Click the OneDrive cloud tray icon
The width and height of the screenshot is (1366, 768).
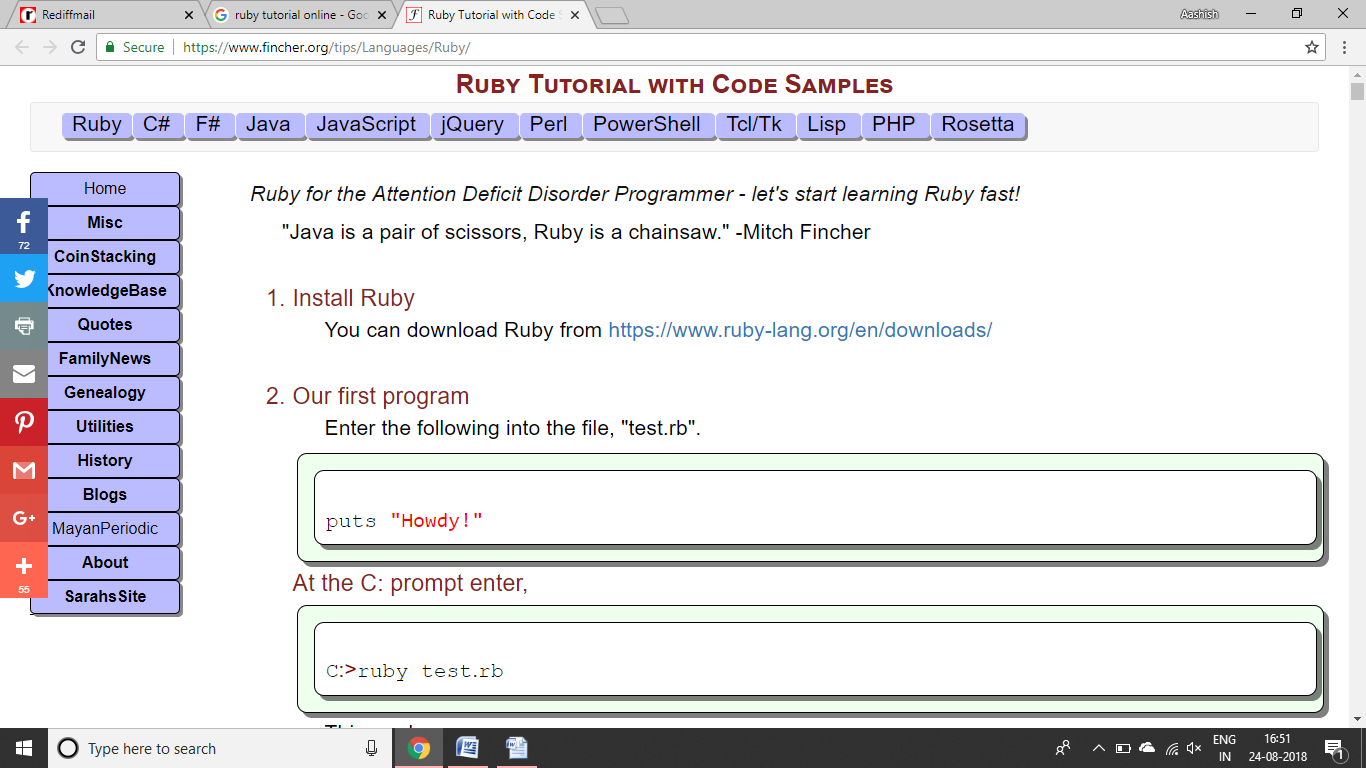1146,748
